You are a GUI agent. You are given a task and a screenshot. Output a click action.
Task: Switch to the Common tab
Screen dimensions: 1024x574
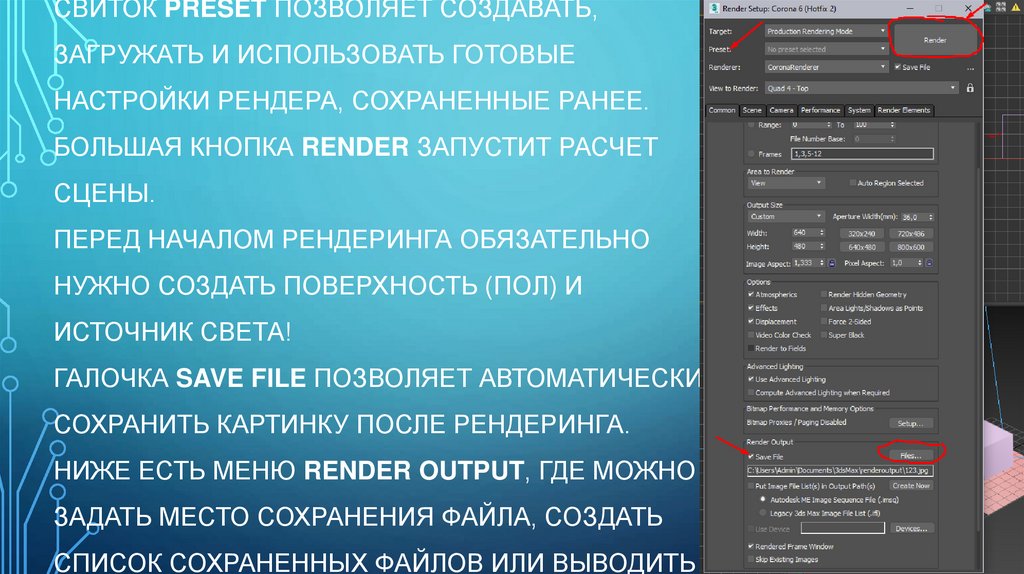(x=722, y=110)
